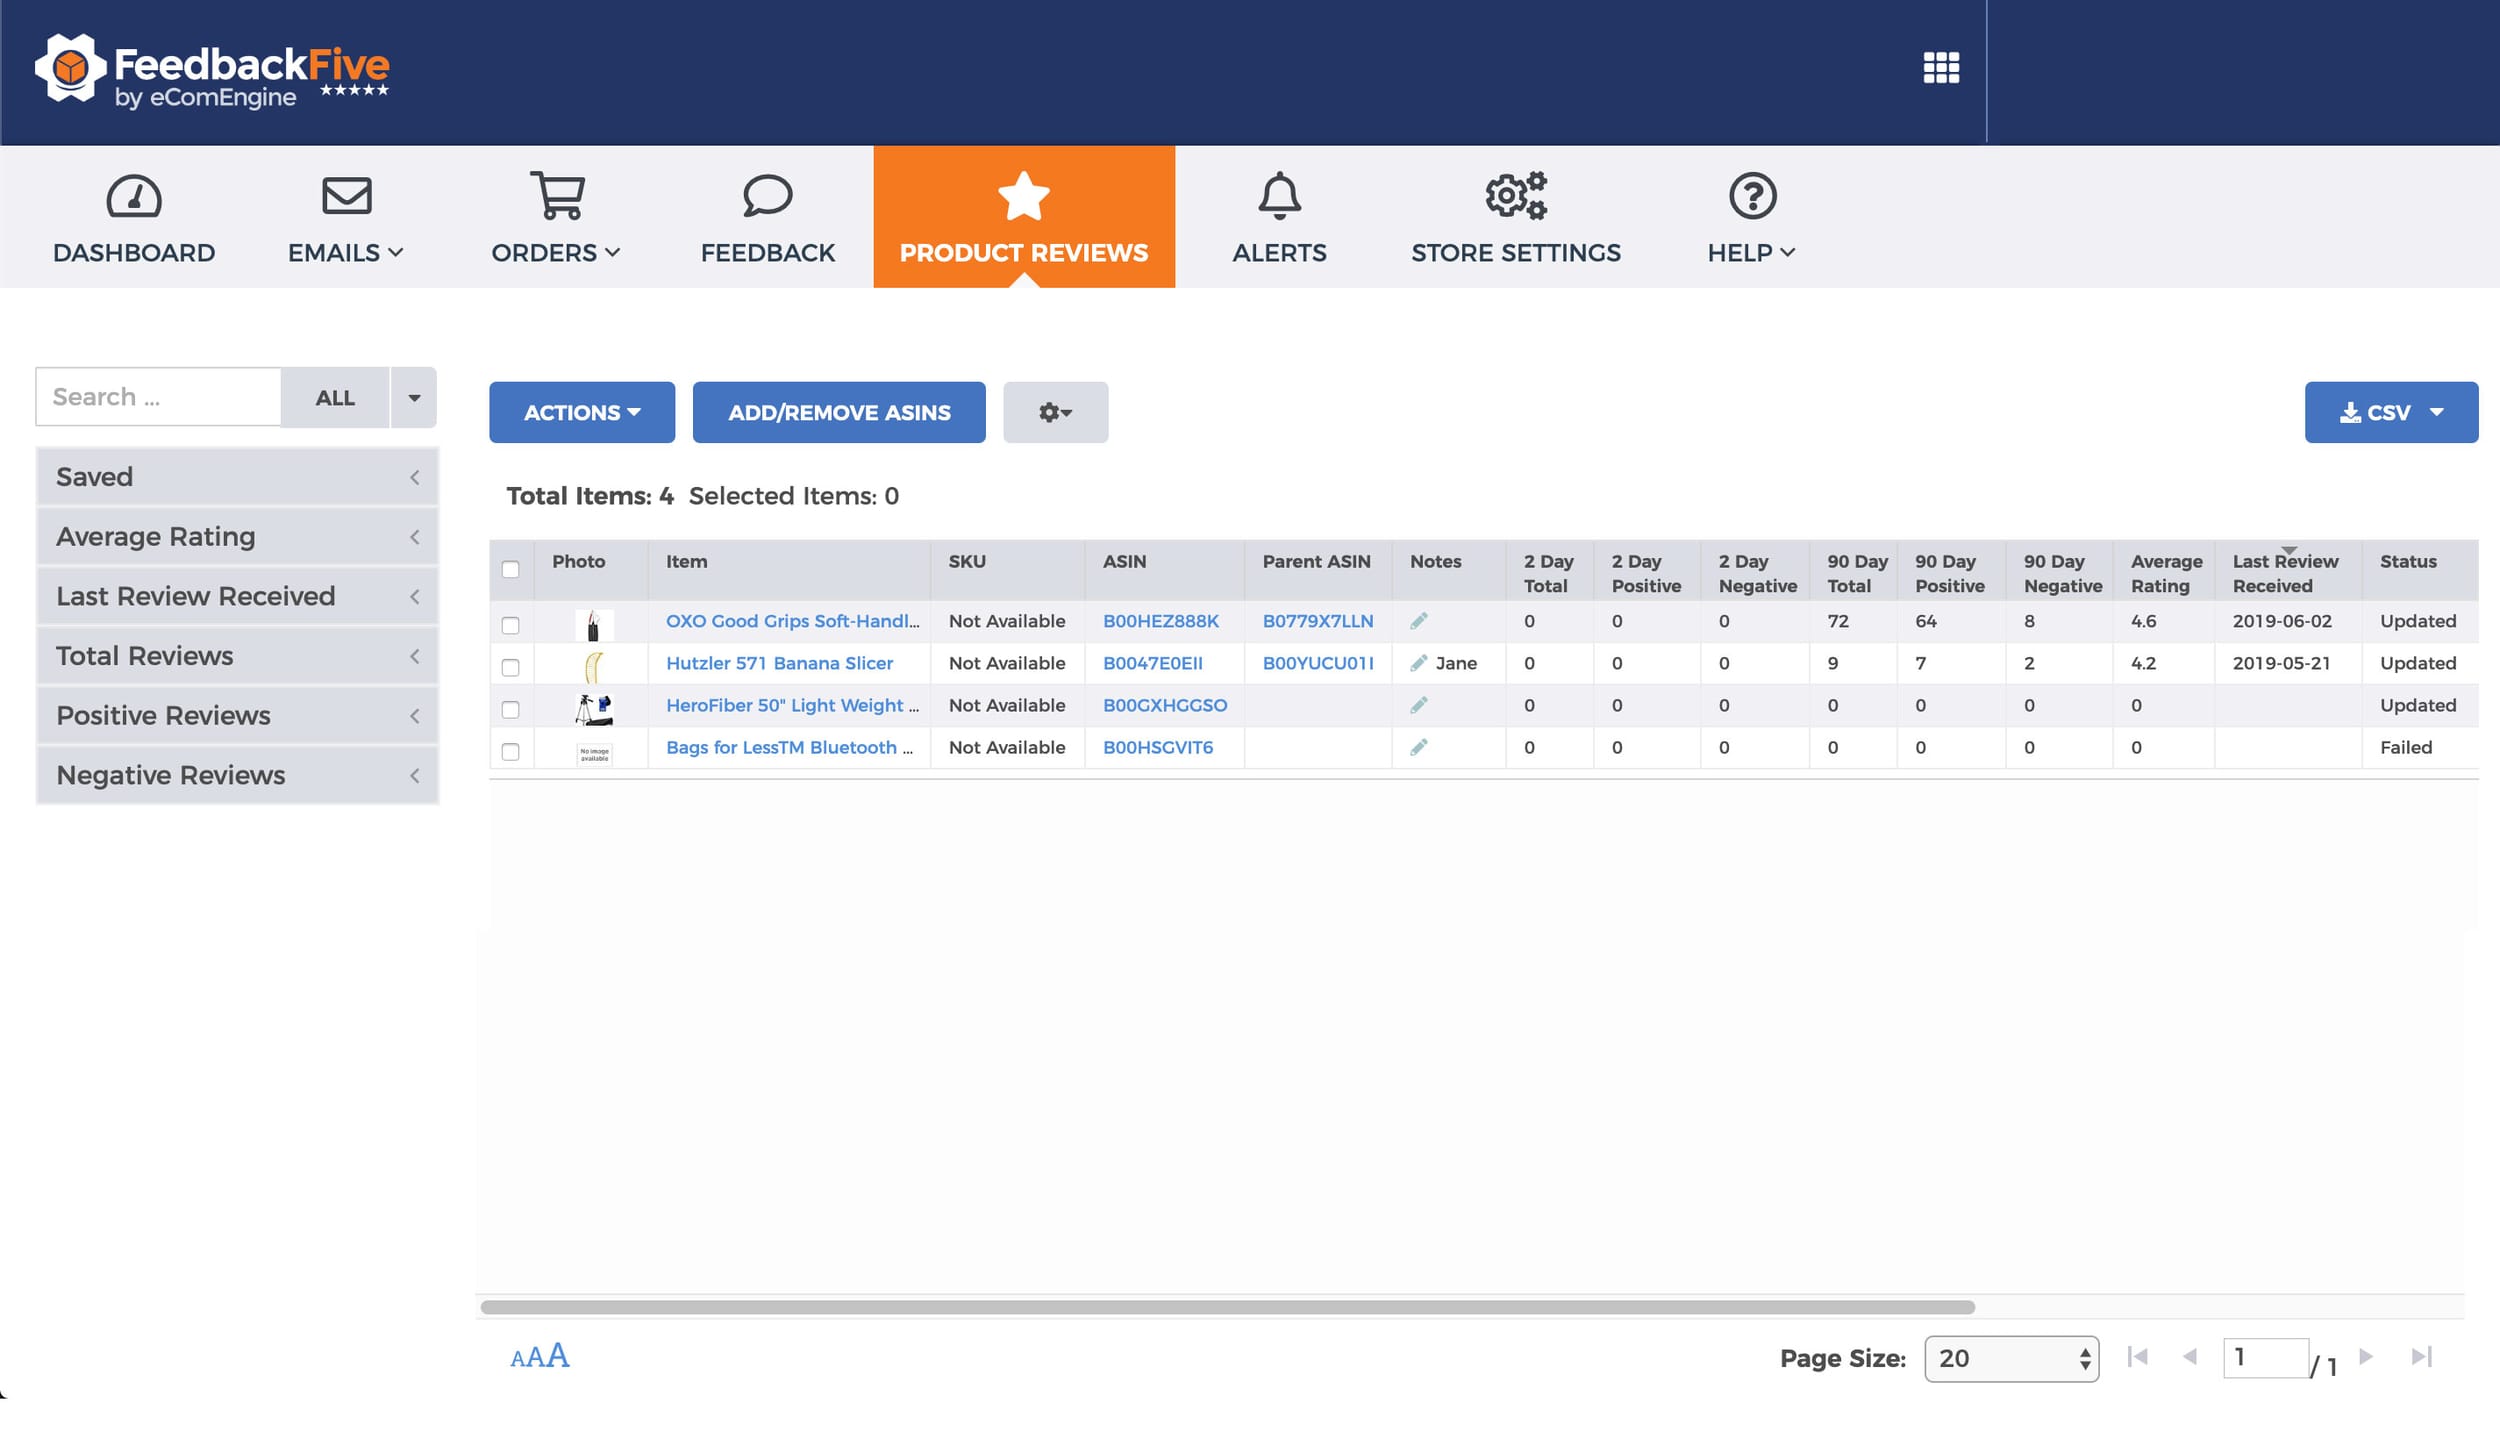Edit notes pencil for Hutzler Banana Slicer

(1418, 663)
